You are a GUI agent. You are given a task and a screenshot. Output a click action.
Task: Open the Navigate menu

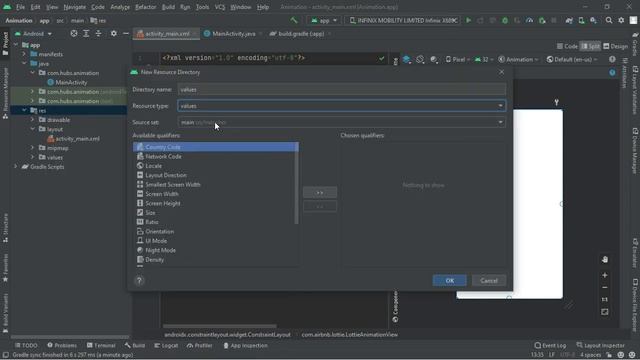coord(74,7)
